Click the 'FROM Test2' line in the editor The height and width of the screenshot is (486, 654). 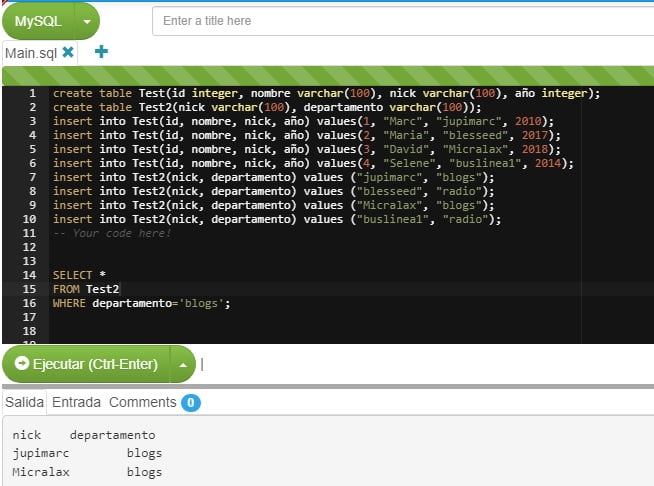click(86, 289)
